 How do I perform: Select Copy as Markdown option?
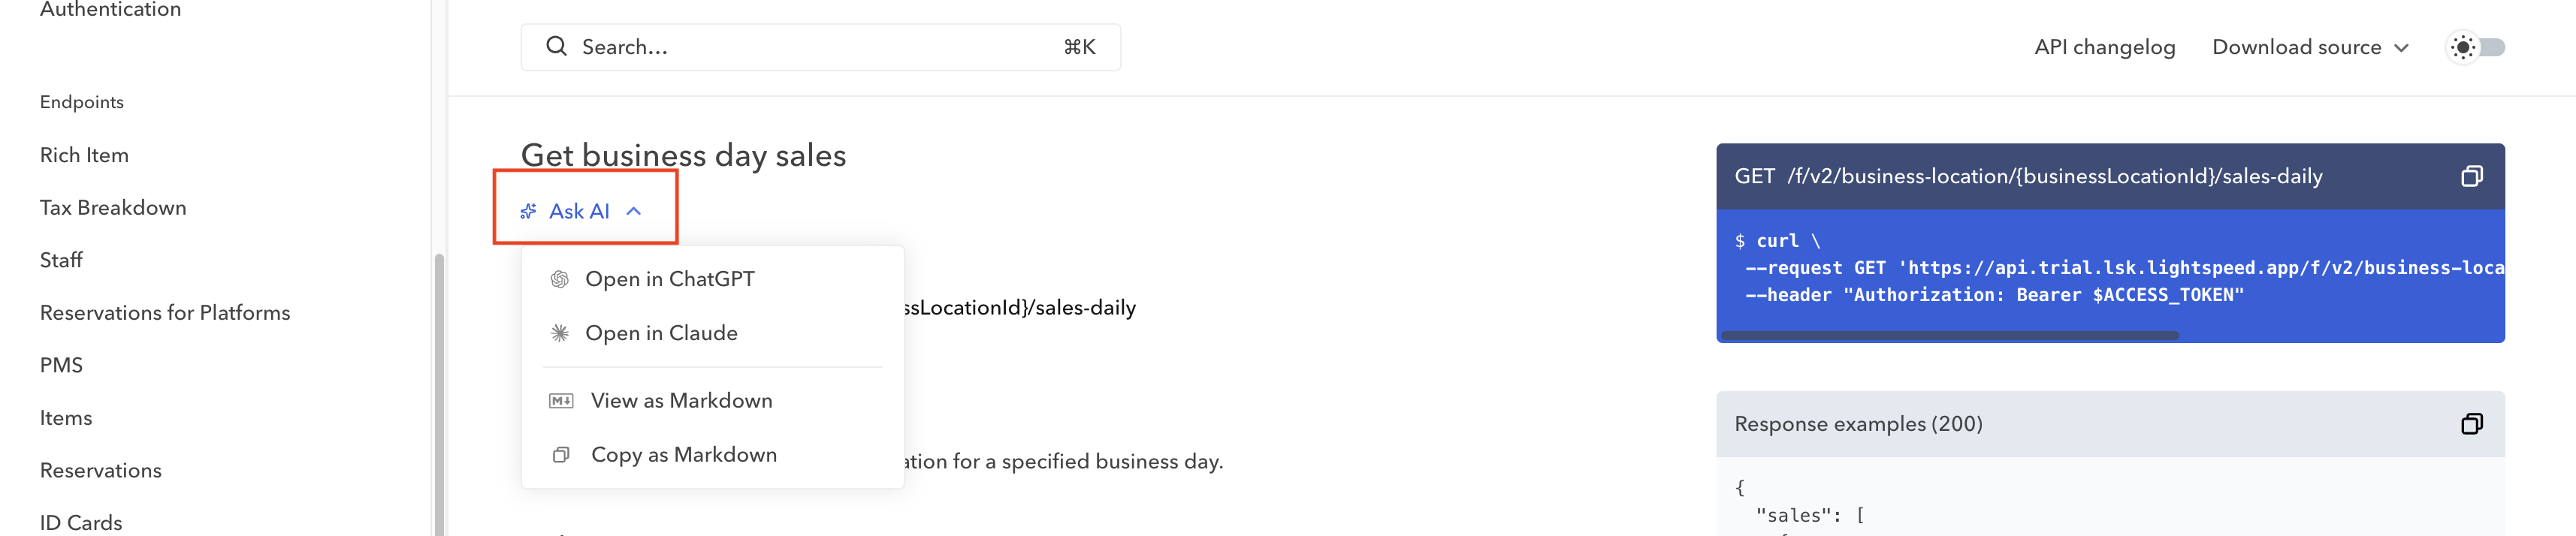point(684,455)
